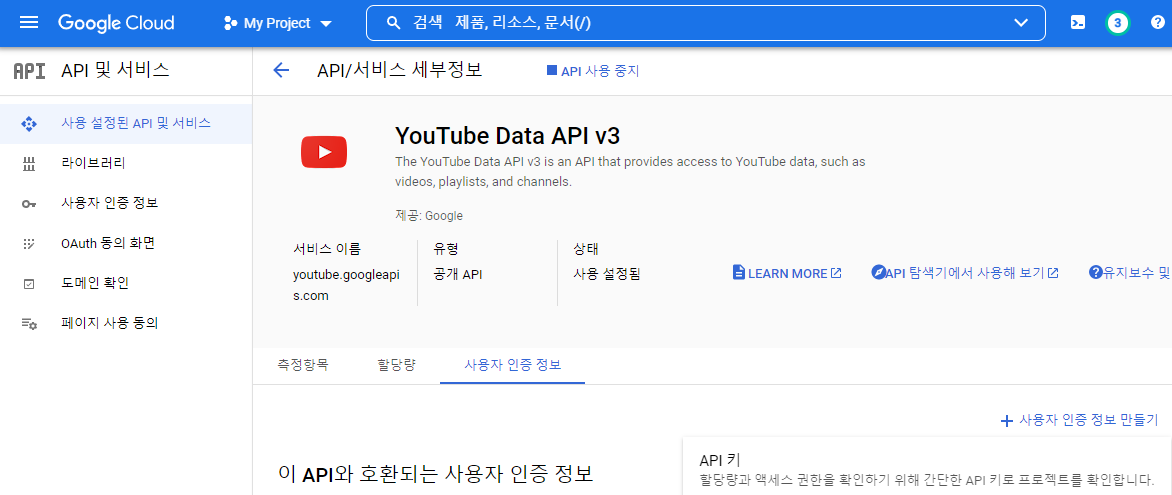Click API 및 서비스 sidebar heading
Screen dimensions: 1172x495
[115, 71]
